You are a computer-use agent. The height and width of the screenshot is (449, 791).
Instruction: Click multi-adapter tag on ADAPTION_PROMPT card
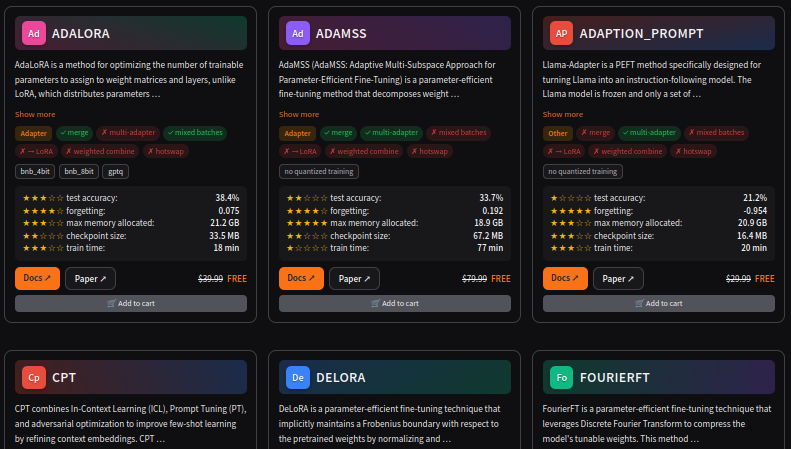click(x=649, y=133)
